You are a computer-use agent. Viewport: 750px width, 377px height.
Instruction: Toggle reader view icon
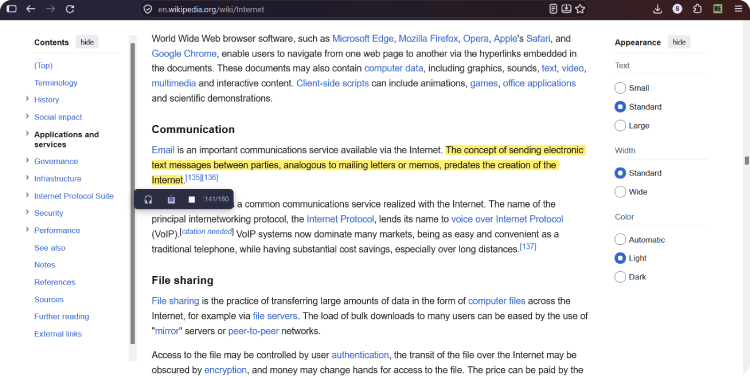pos(553,9)
